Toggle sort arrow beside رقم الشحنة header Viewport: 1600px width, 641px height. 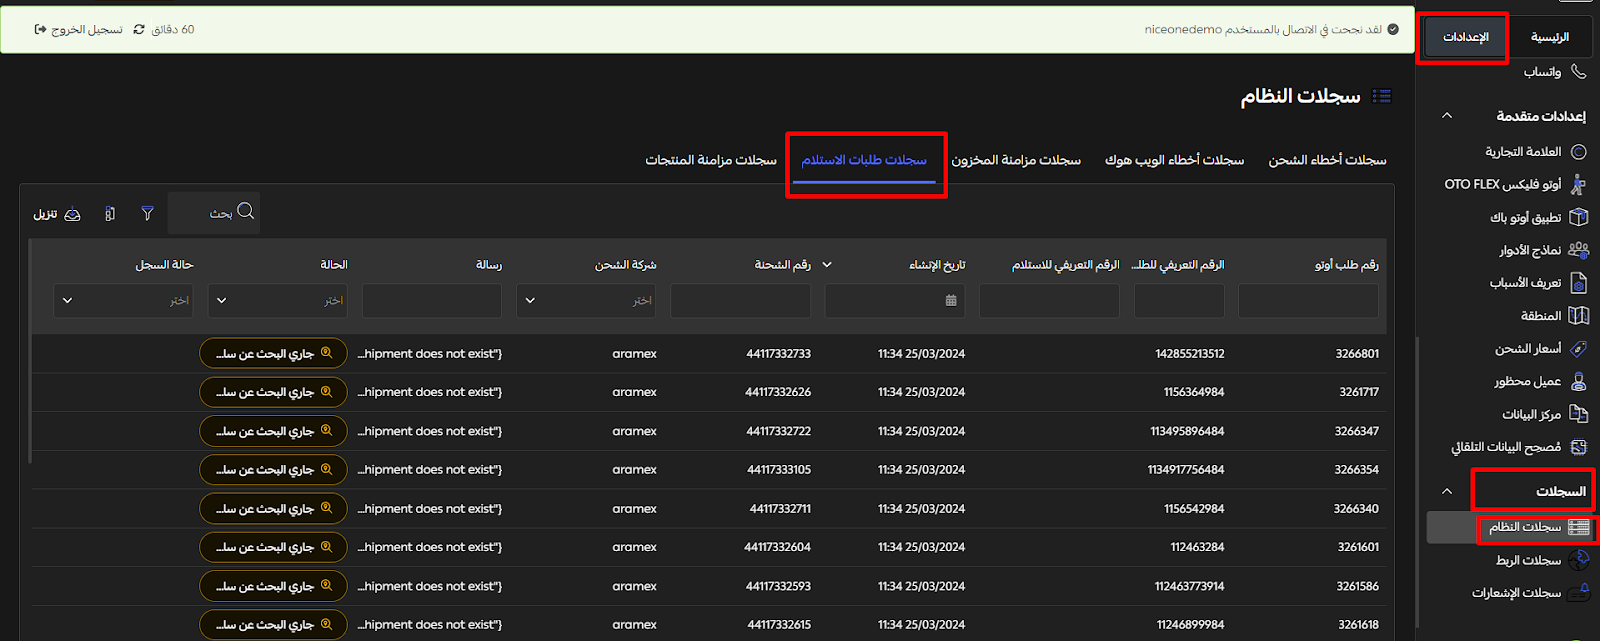pos(827,265)
